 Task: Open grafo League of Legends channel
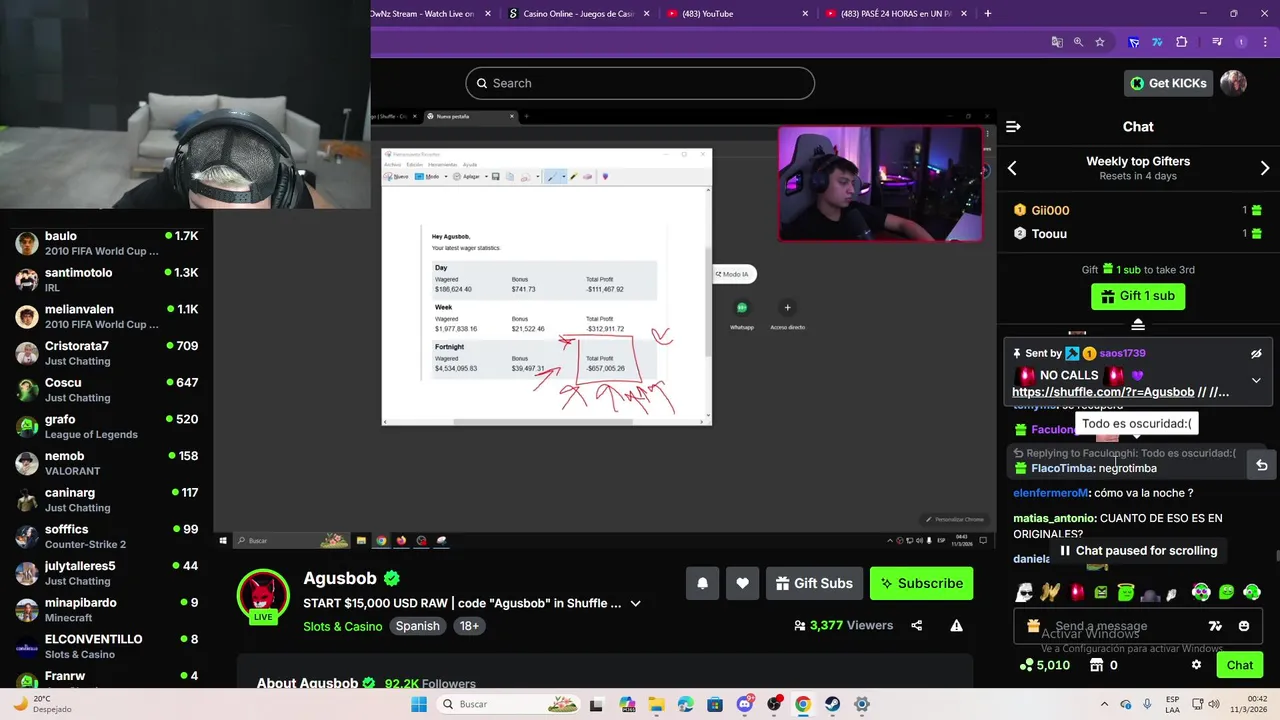coord(106,427)
